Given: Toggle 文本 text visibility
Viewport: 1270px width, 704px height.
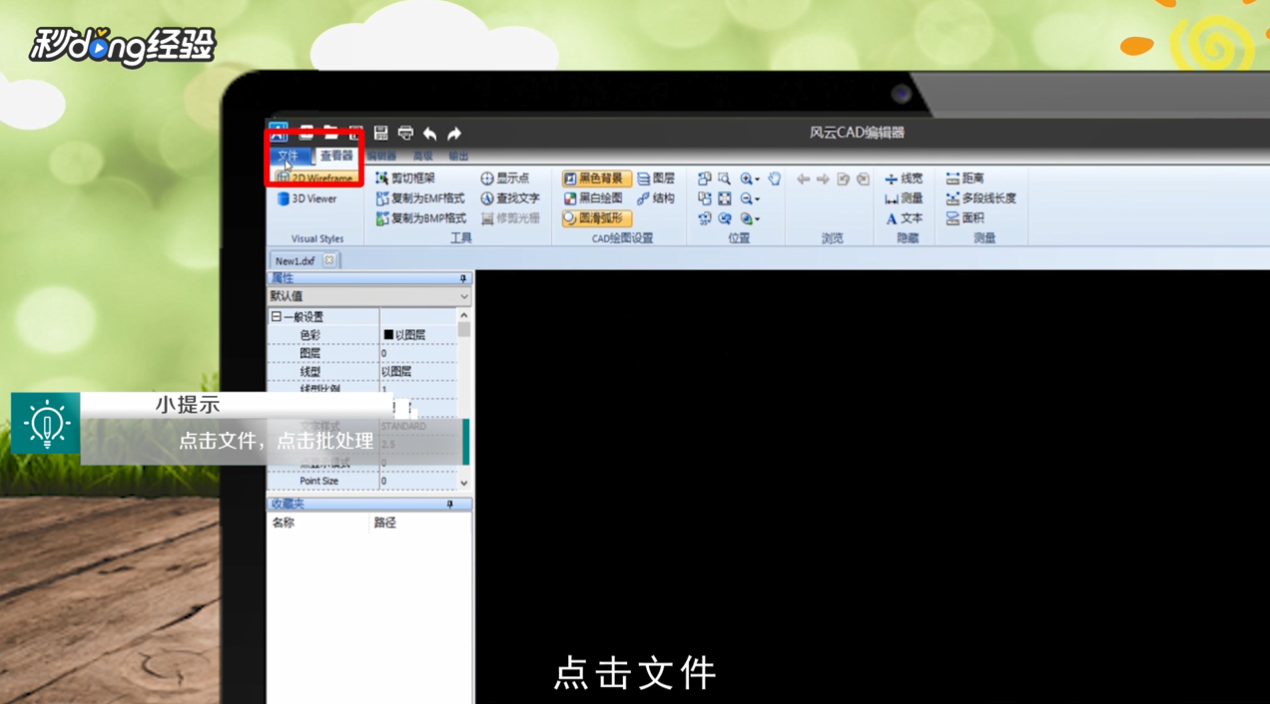Looking at the screenshot, I should coord(904,218).
